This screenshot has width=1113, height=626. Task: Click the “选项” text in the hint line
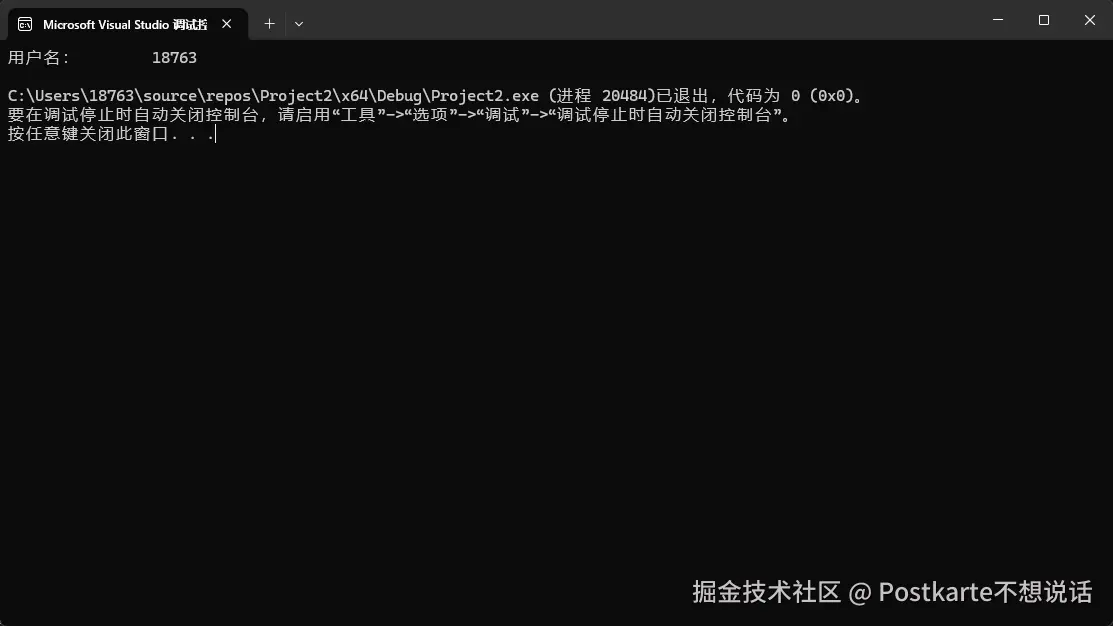tap(431, 114)
